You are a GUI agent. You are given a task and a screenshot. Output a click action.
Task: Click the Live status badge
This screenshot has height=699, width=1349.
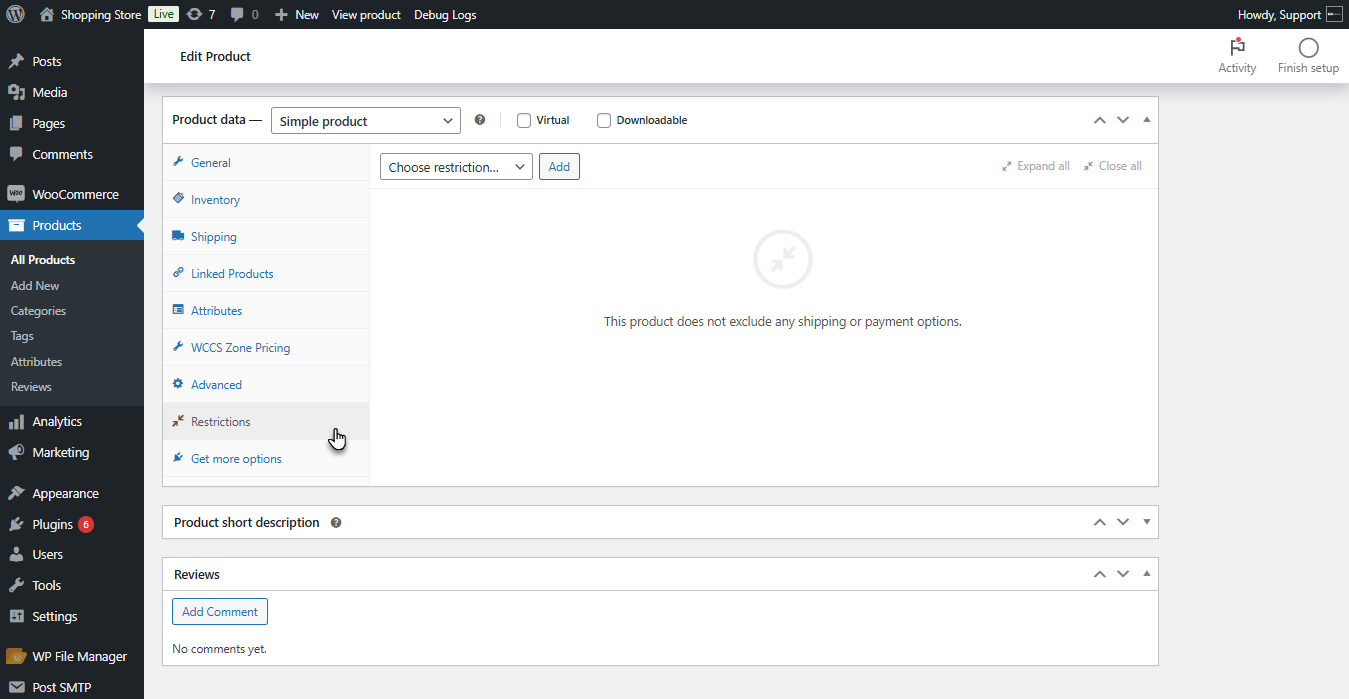(163, 14)
